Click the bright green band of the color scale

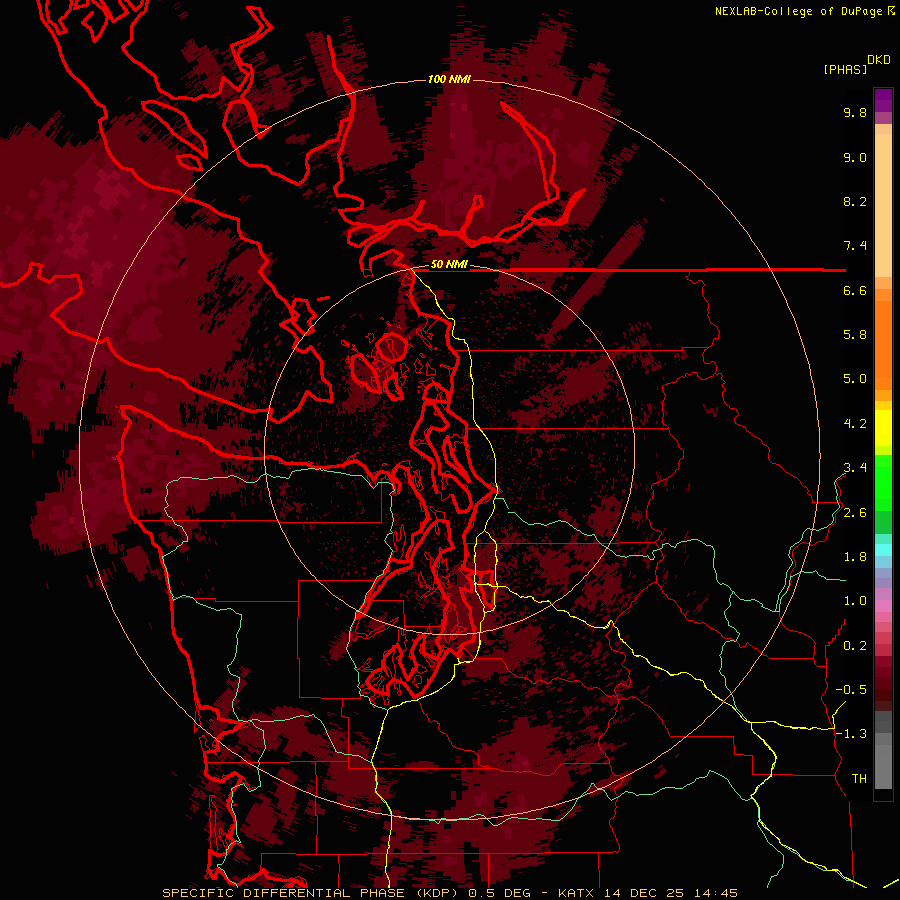[883, 481]
